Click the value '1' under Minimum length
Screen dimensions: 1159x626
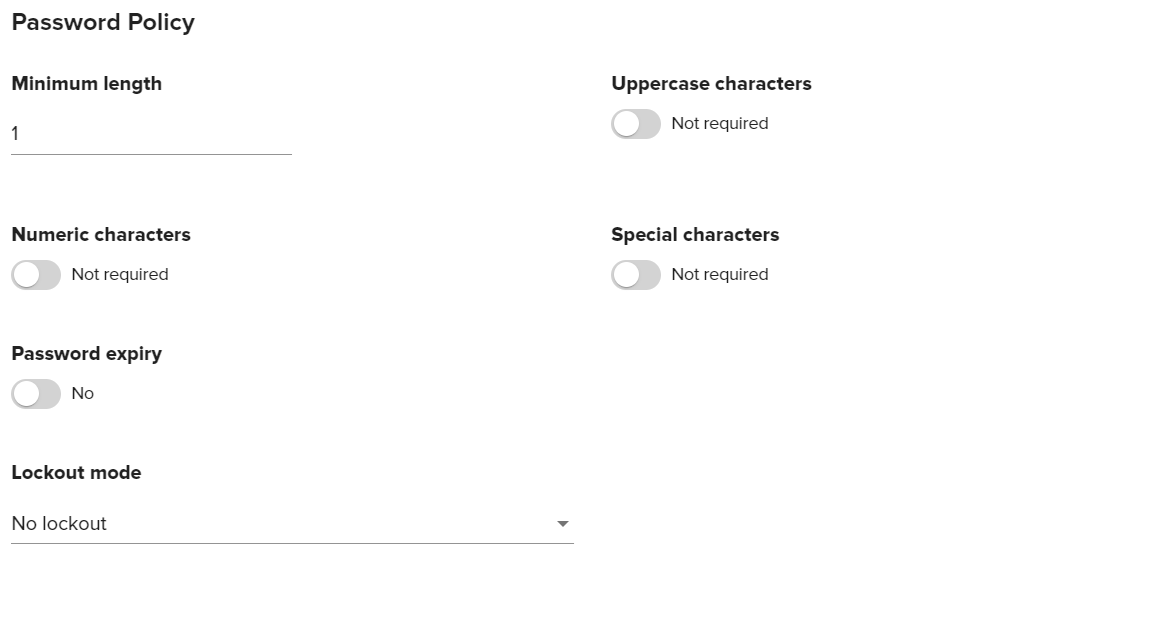(16, 134)
